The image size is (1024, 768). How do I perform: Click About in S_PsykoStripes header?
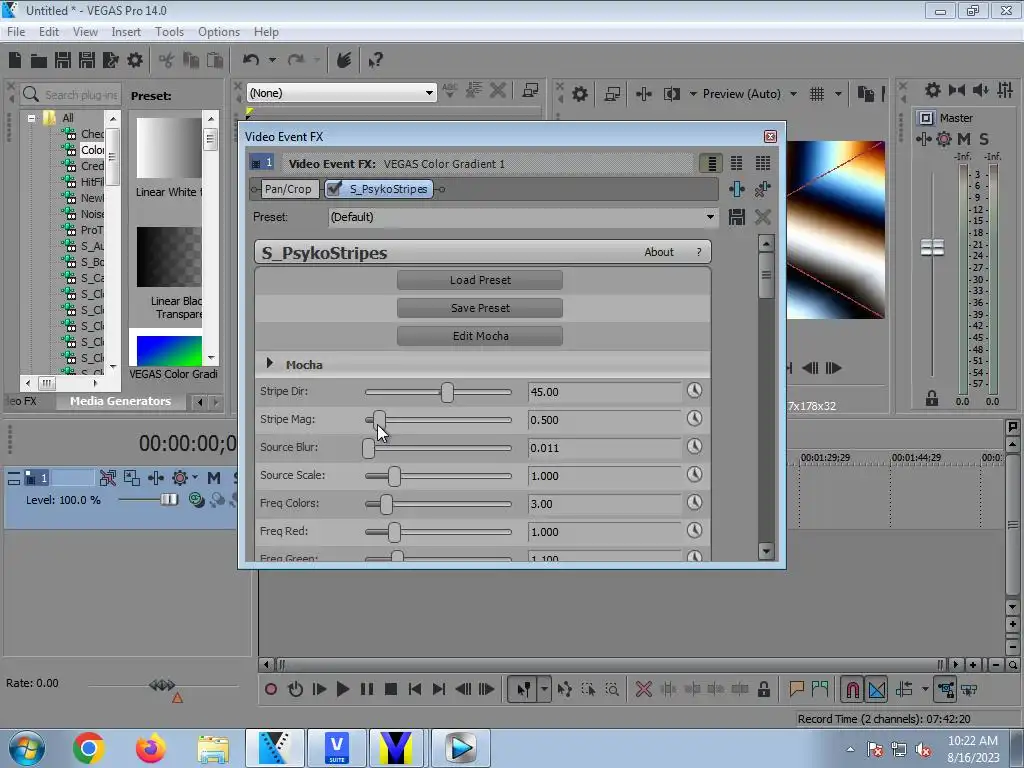click(658, 252)
